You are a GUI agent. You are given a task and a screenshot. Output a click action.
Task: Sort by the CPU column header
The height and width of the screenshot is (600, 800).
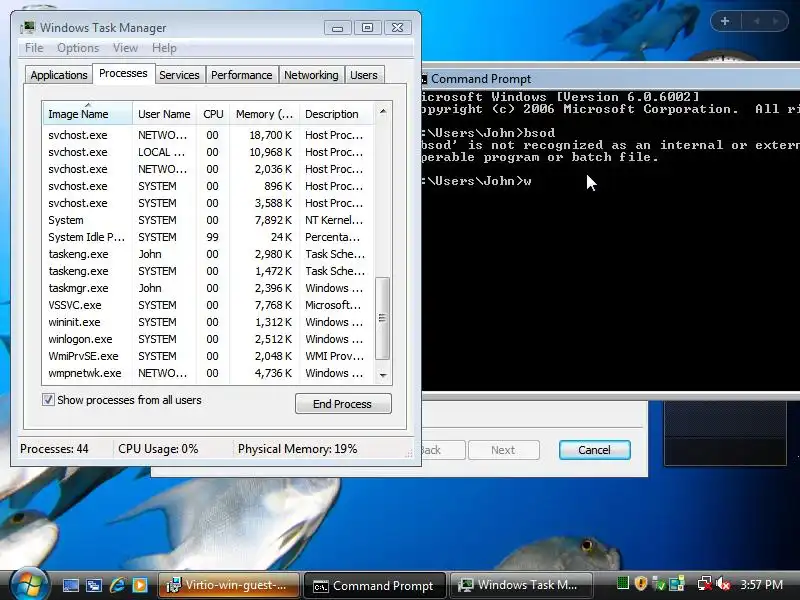tap(213, 114)
